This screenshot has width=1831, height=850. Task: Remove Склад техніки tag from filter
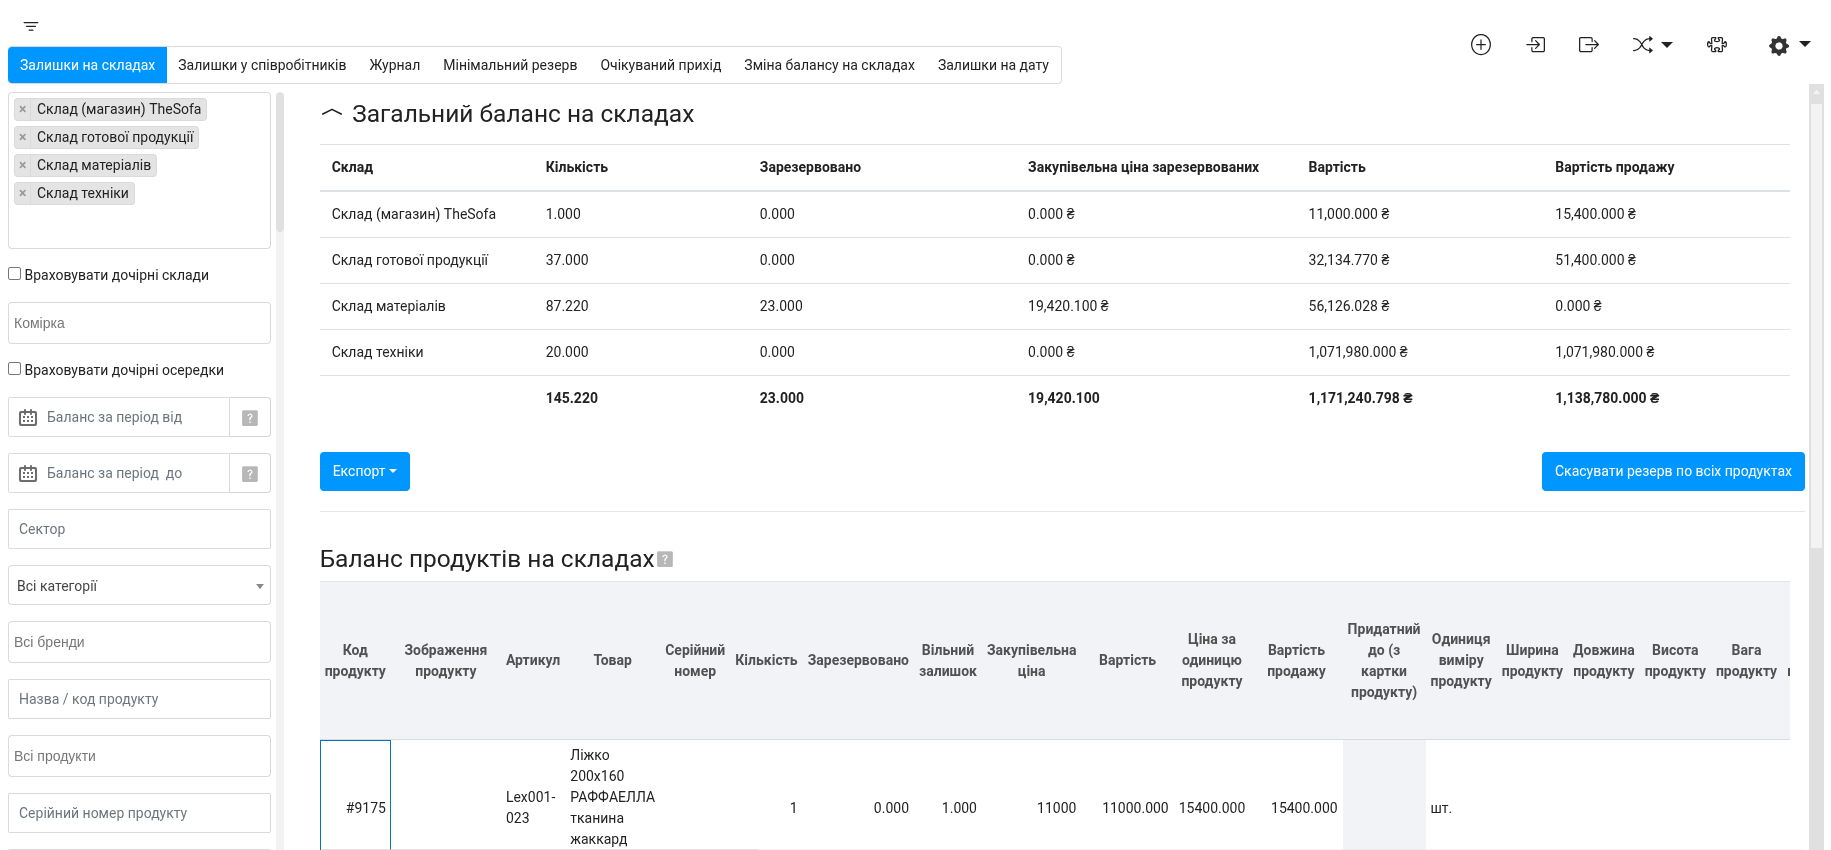click(x=23, y=193)
